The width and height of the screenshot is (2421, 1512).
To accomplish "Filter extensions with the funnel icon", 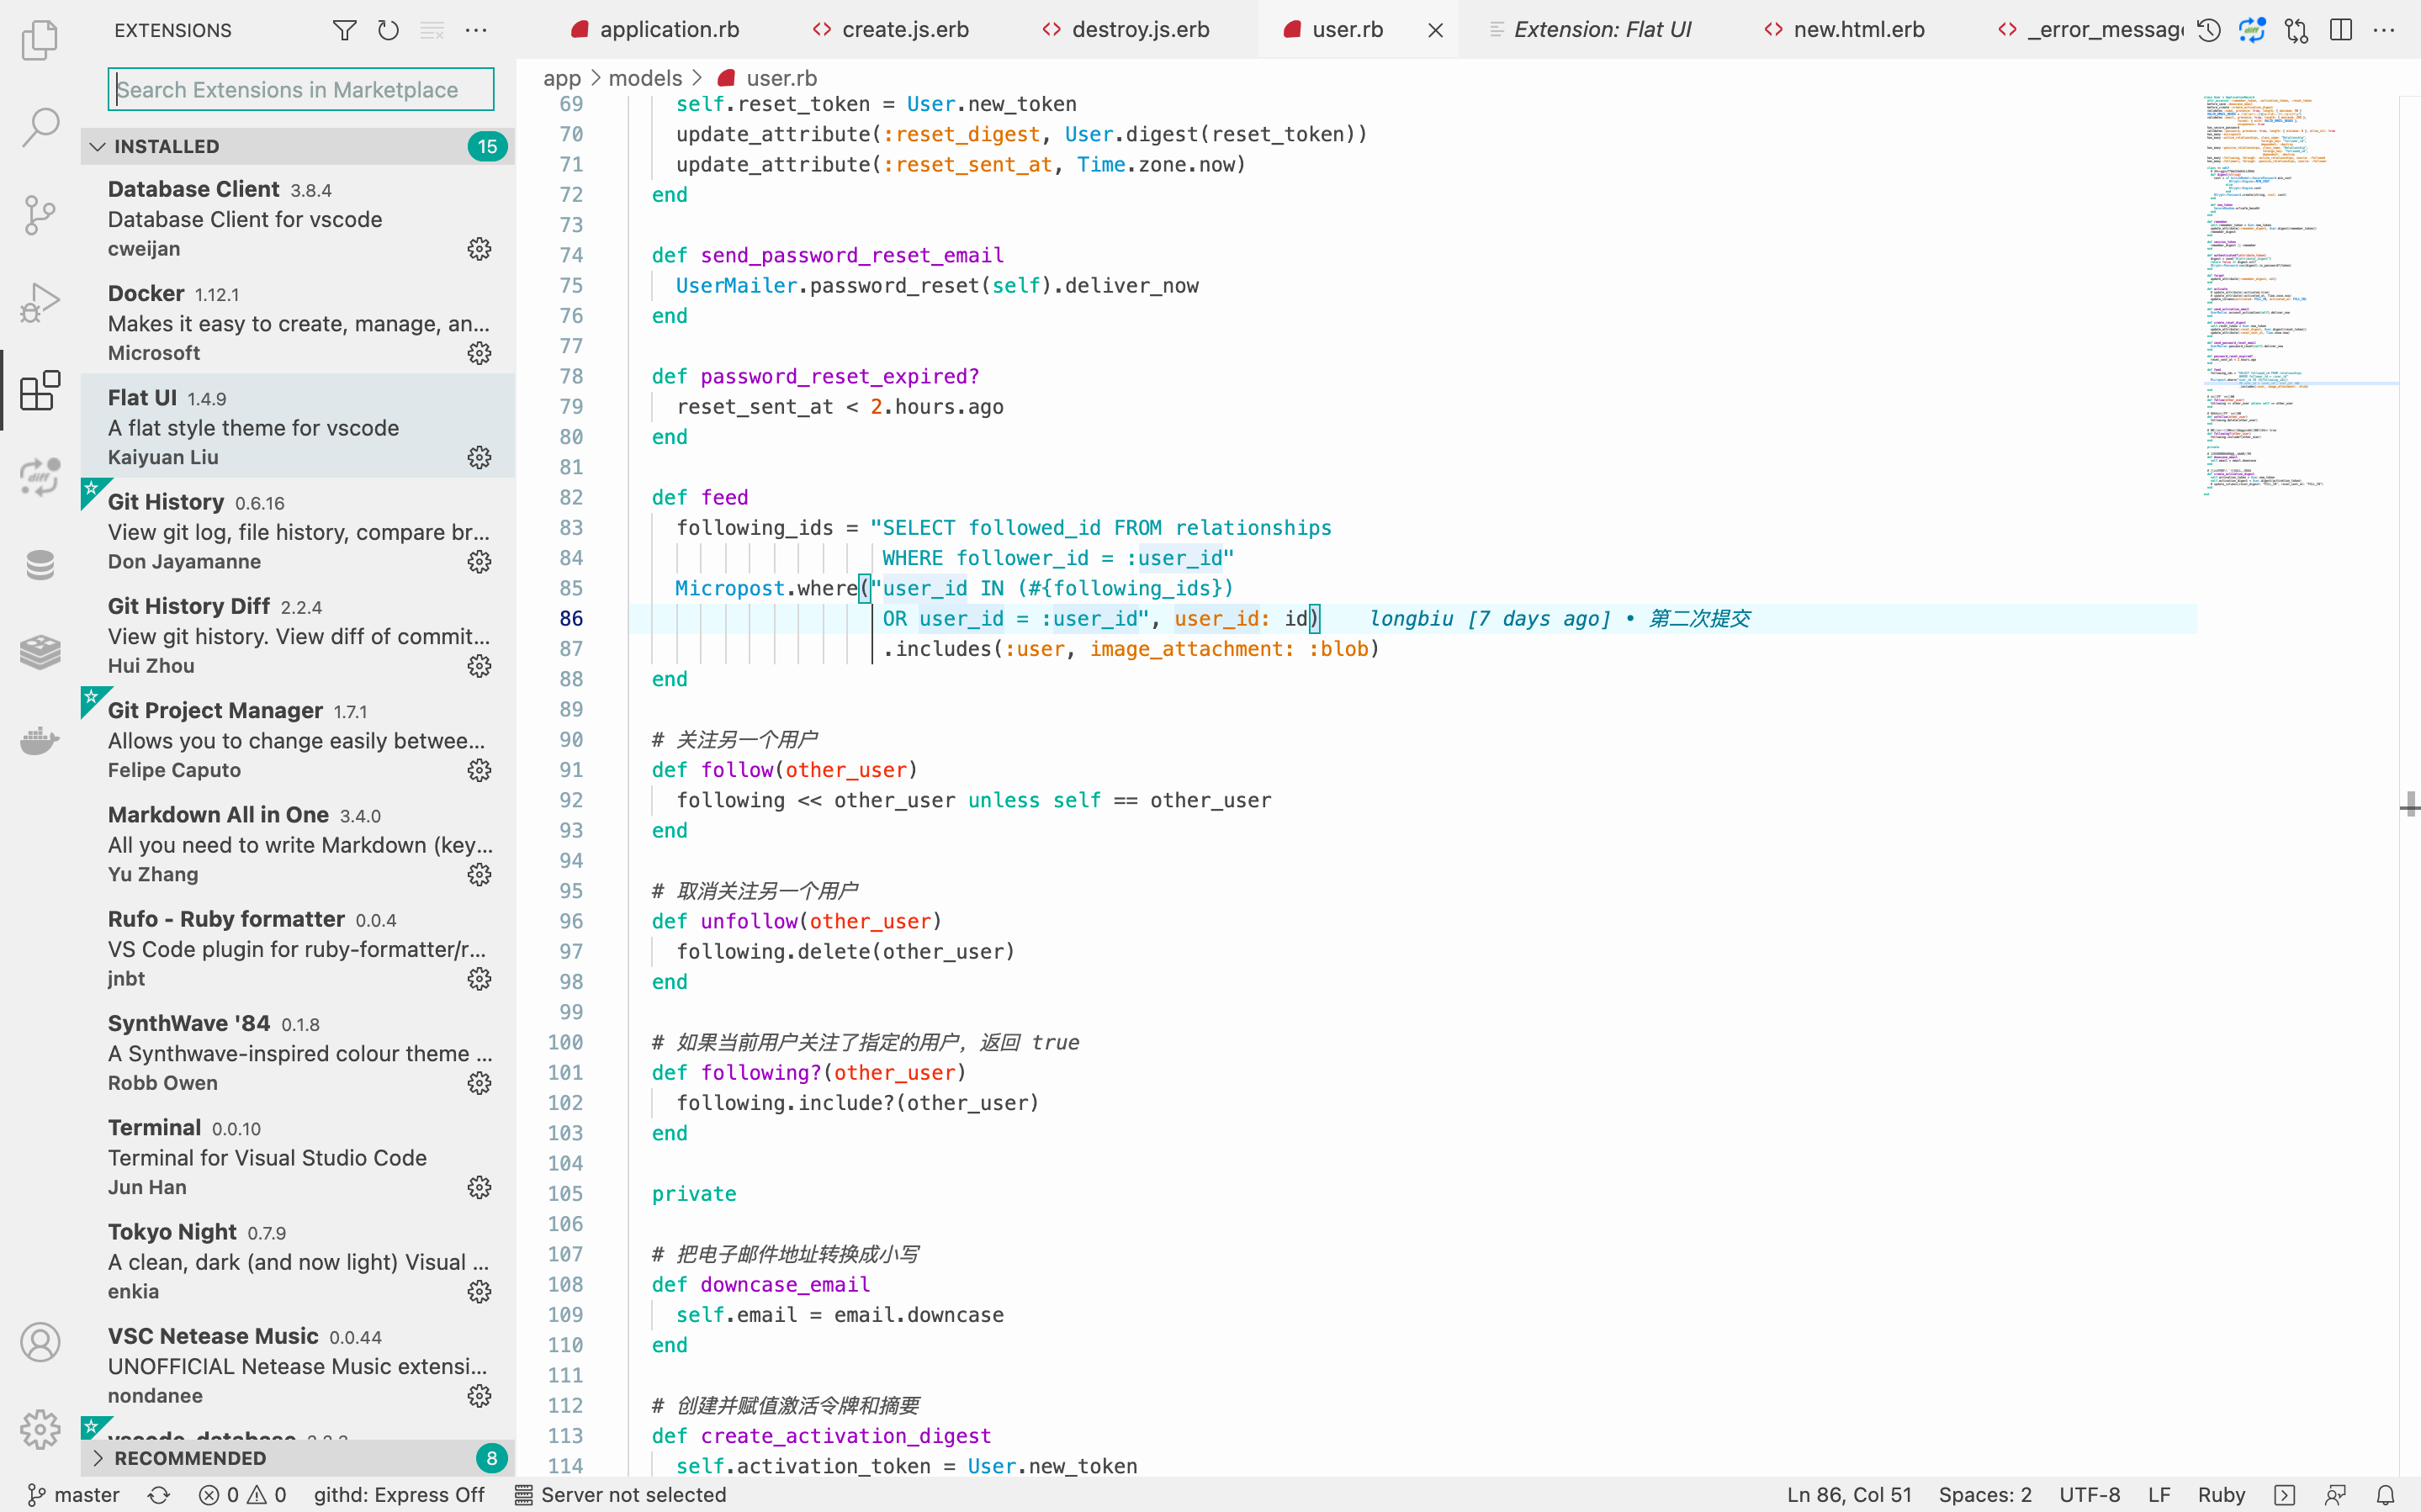I will (x=344, y=30).
